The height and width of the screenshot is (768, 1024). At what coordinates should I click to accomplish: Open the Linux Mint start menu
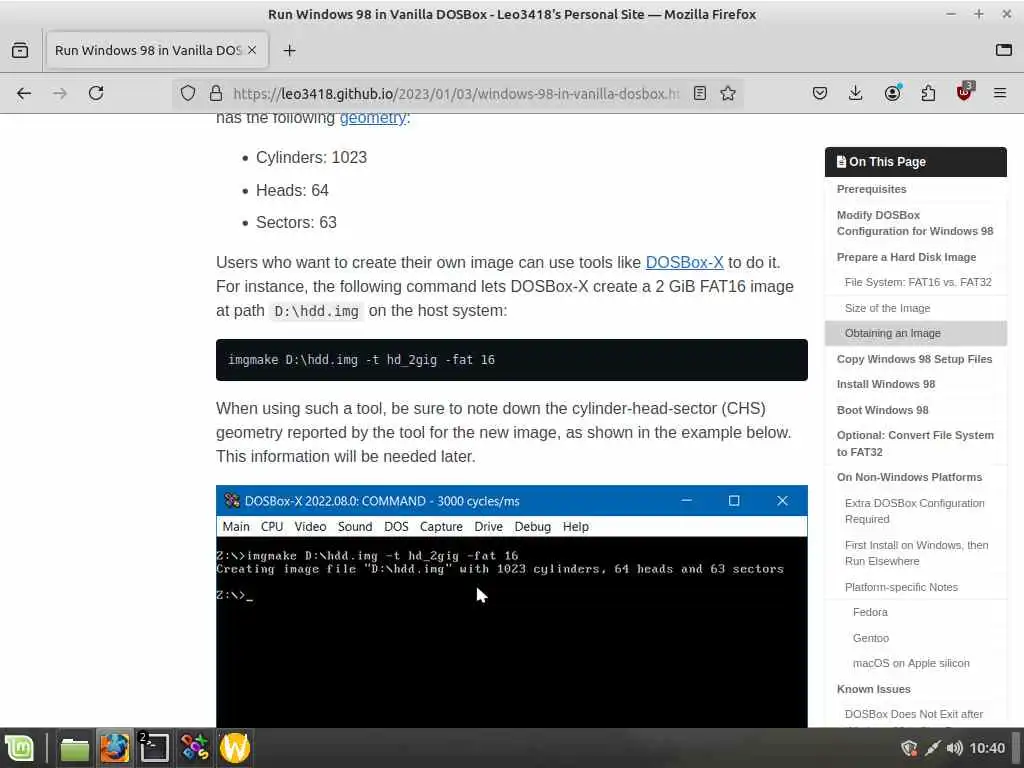pyautogui.click(x=20, y=748)
